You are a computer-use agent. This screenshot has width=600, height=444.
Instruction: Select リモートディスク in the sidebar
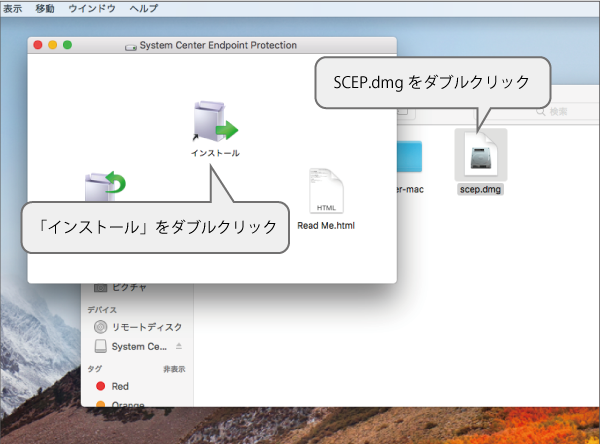coord(147,327)
